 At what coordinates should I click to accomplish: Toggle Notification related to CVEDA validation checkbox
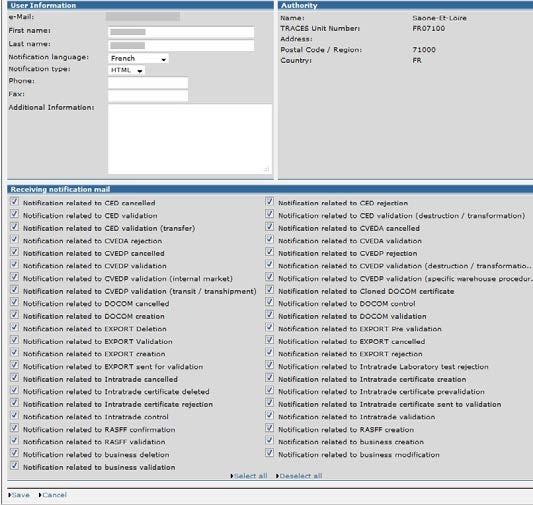click(x=270, y=239)
